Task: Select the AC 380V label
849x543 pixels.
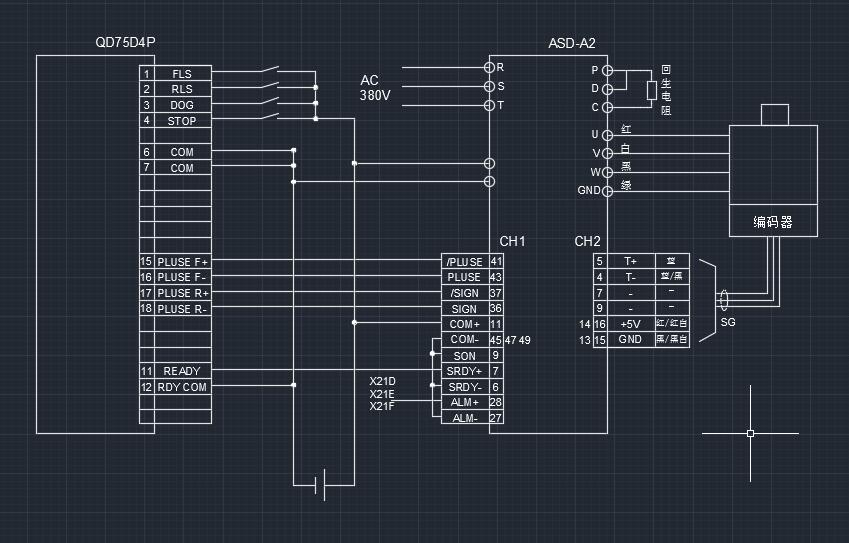Action: click(370, 88)
